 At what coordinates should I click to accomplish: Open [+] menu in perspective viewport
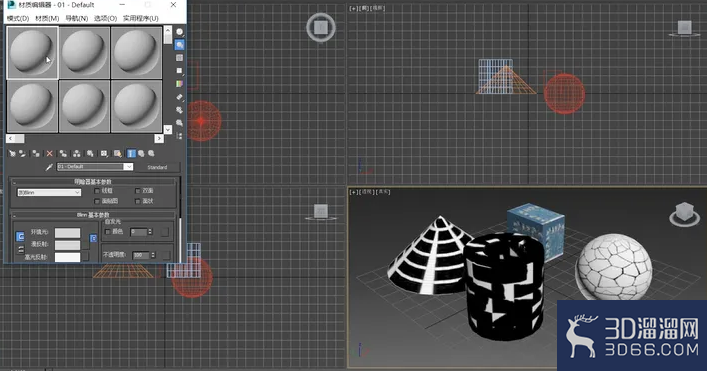pos(354,192)
